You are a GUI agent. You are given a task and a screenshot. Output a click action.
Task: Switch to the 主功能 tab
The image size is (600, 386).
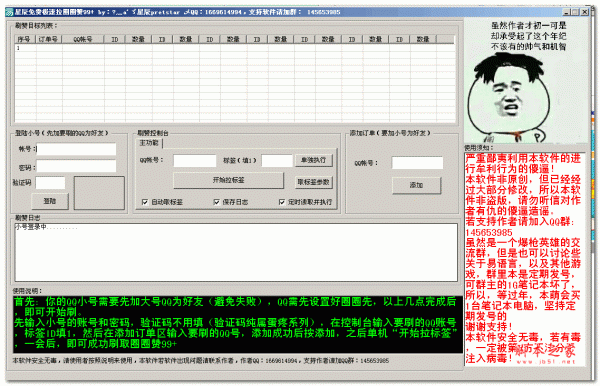coord(149,143)
